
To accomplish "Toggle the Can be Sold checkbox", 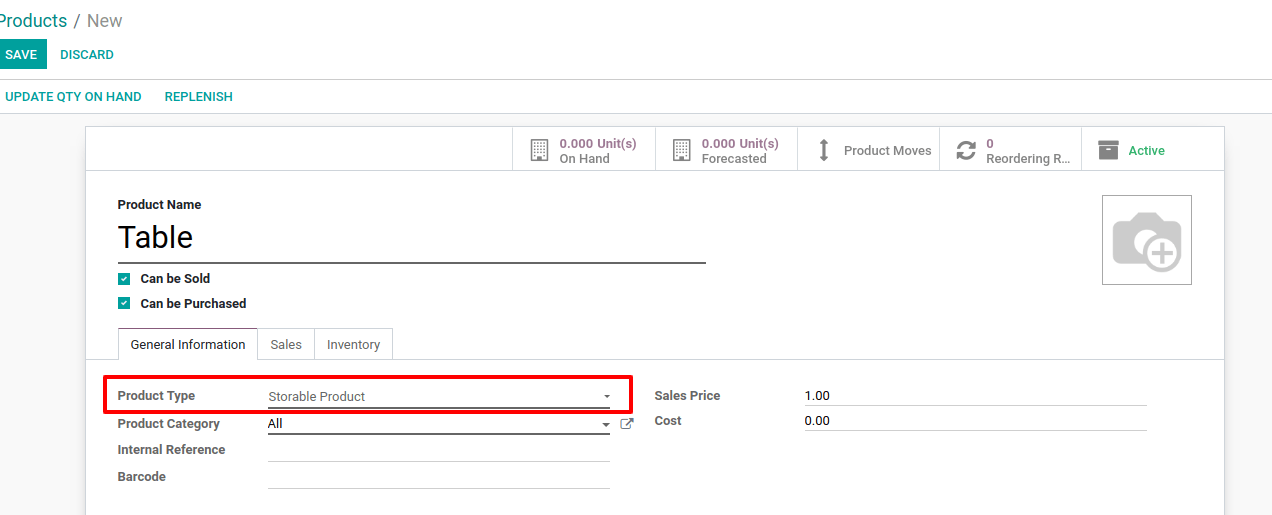I will point(124,279).
